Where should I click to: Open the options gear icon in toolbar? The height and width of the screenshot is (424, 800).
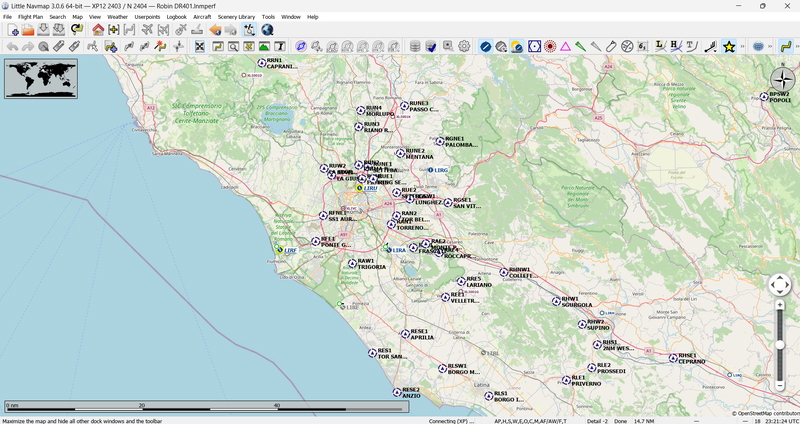pyautogui.click(x=464, y=46)
